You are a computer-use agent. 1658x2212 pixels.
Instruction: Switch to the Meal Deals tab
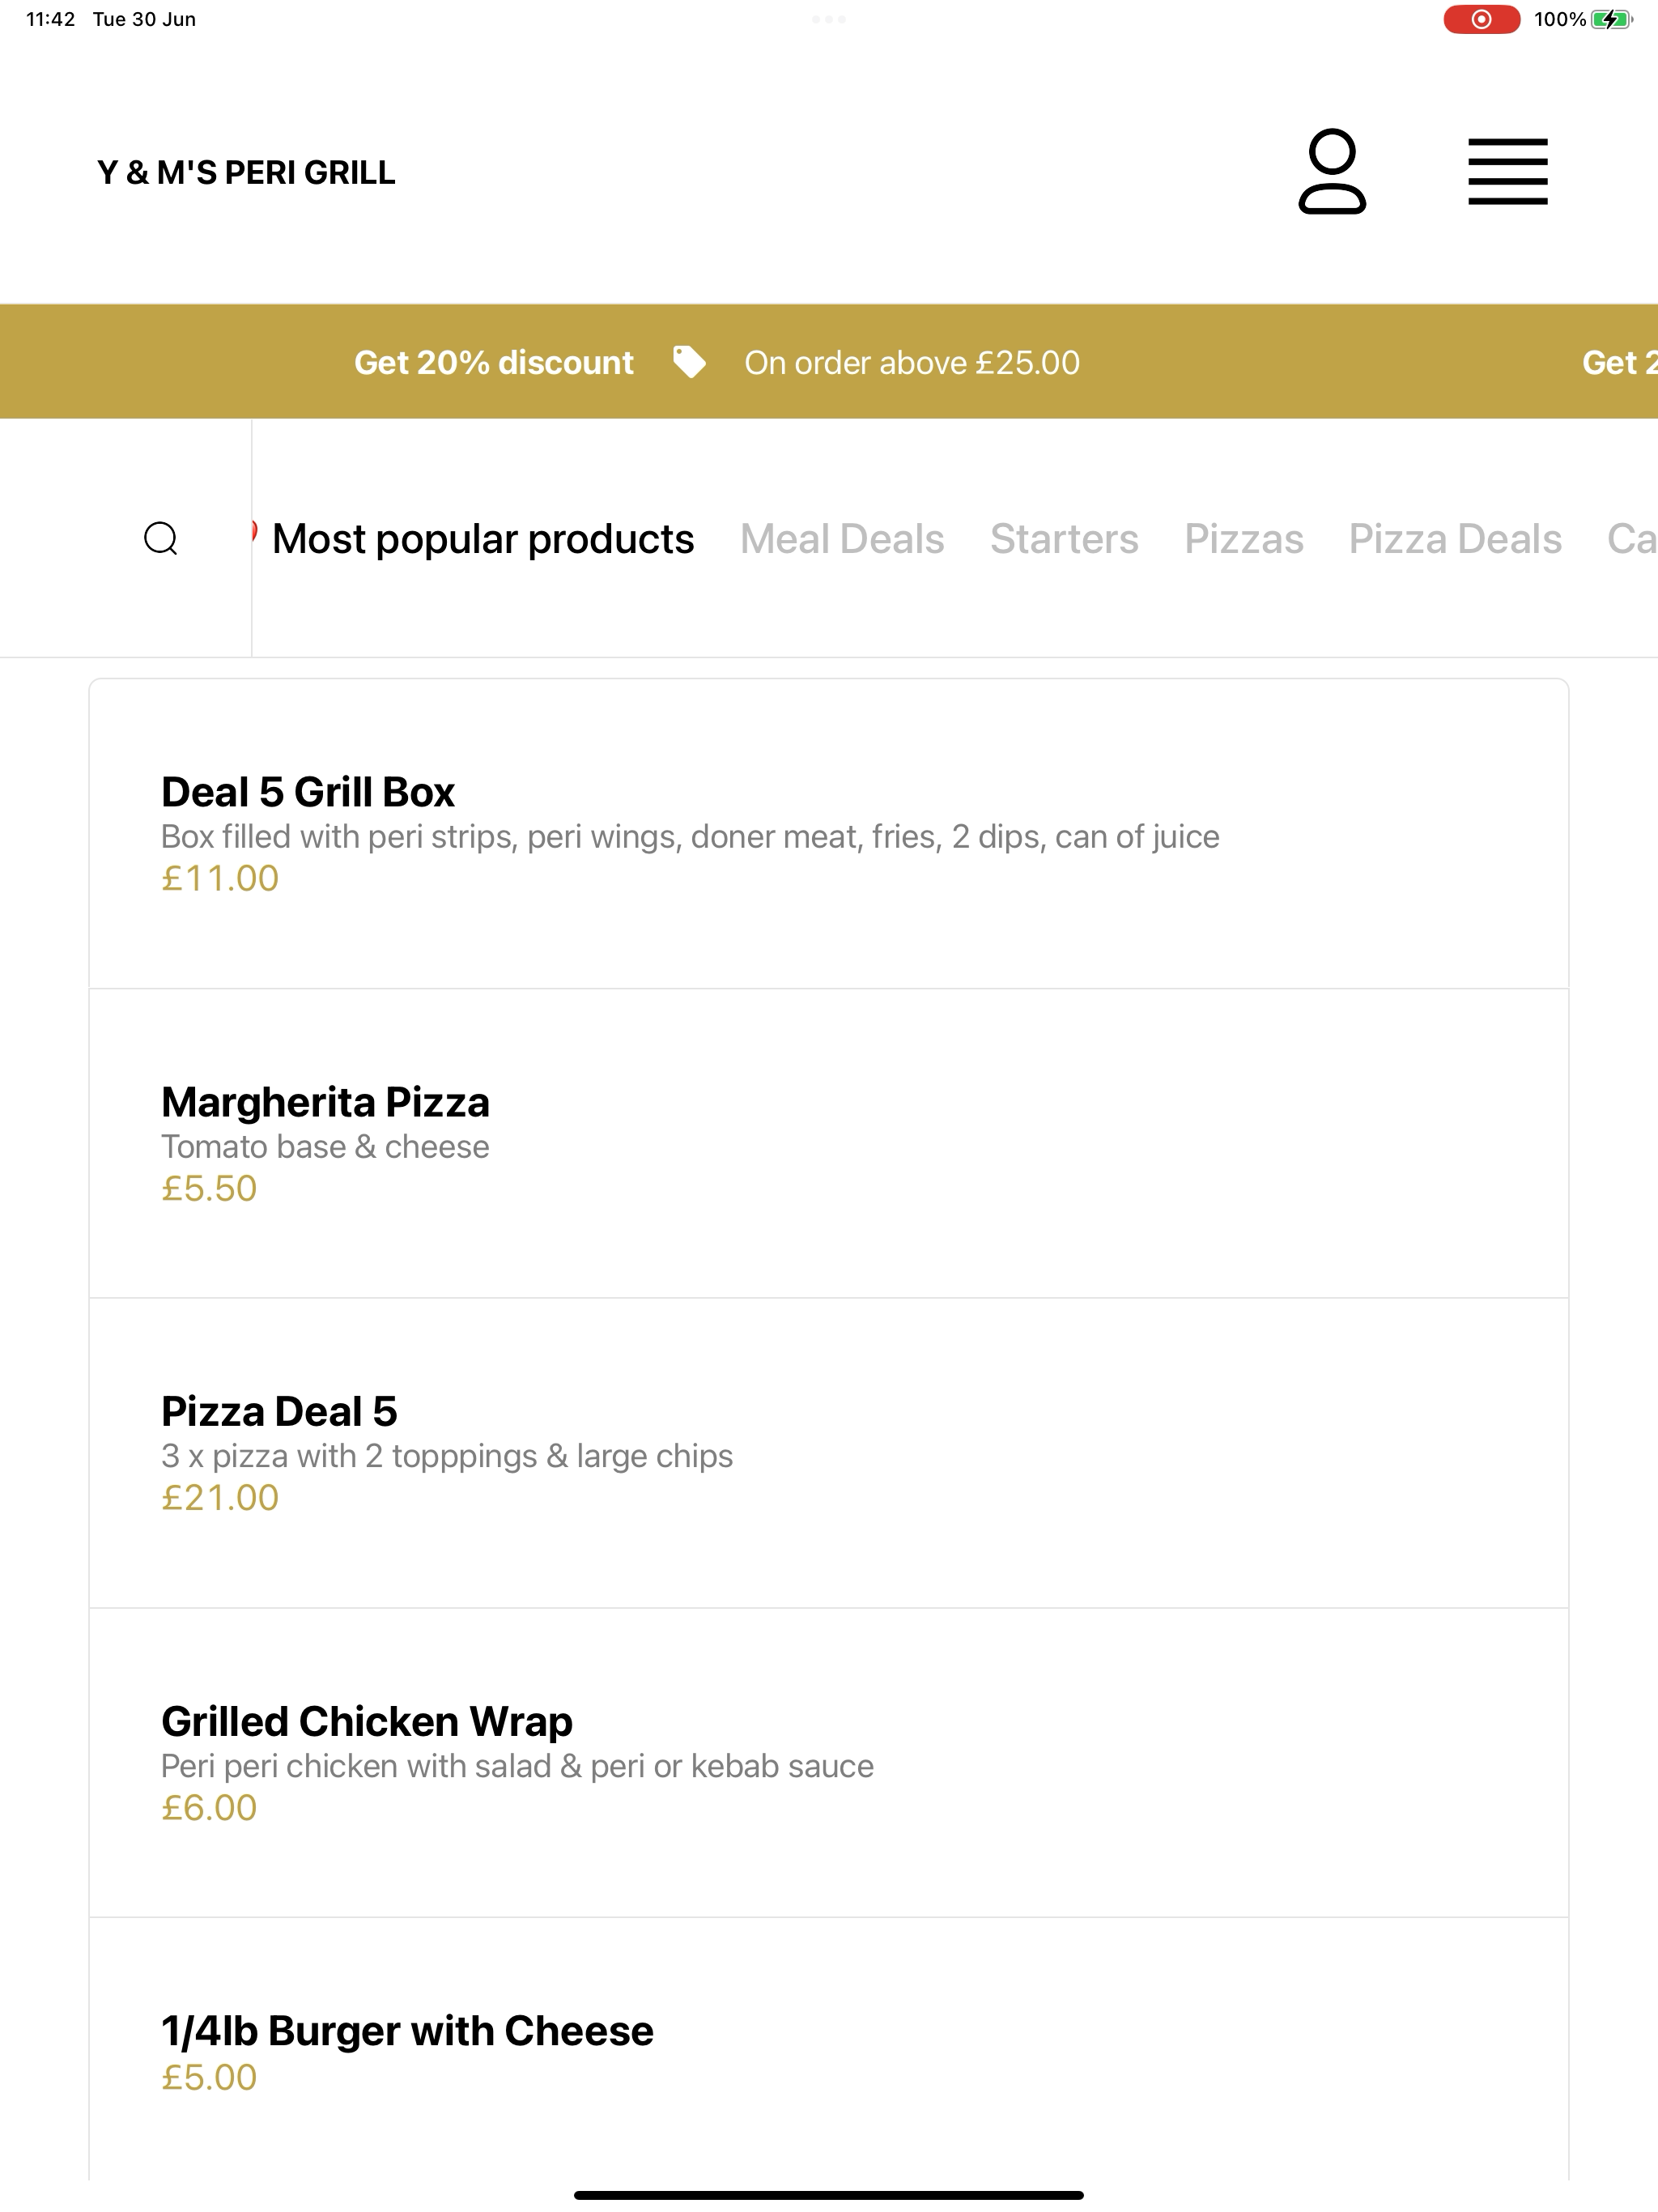[x=842, y=539]
